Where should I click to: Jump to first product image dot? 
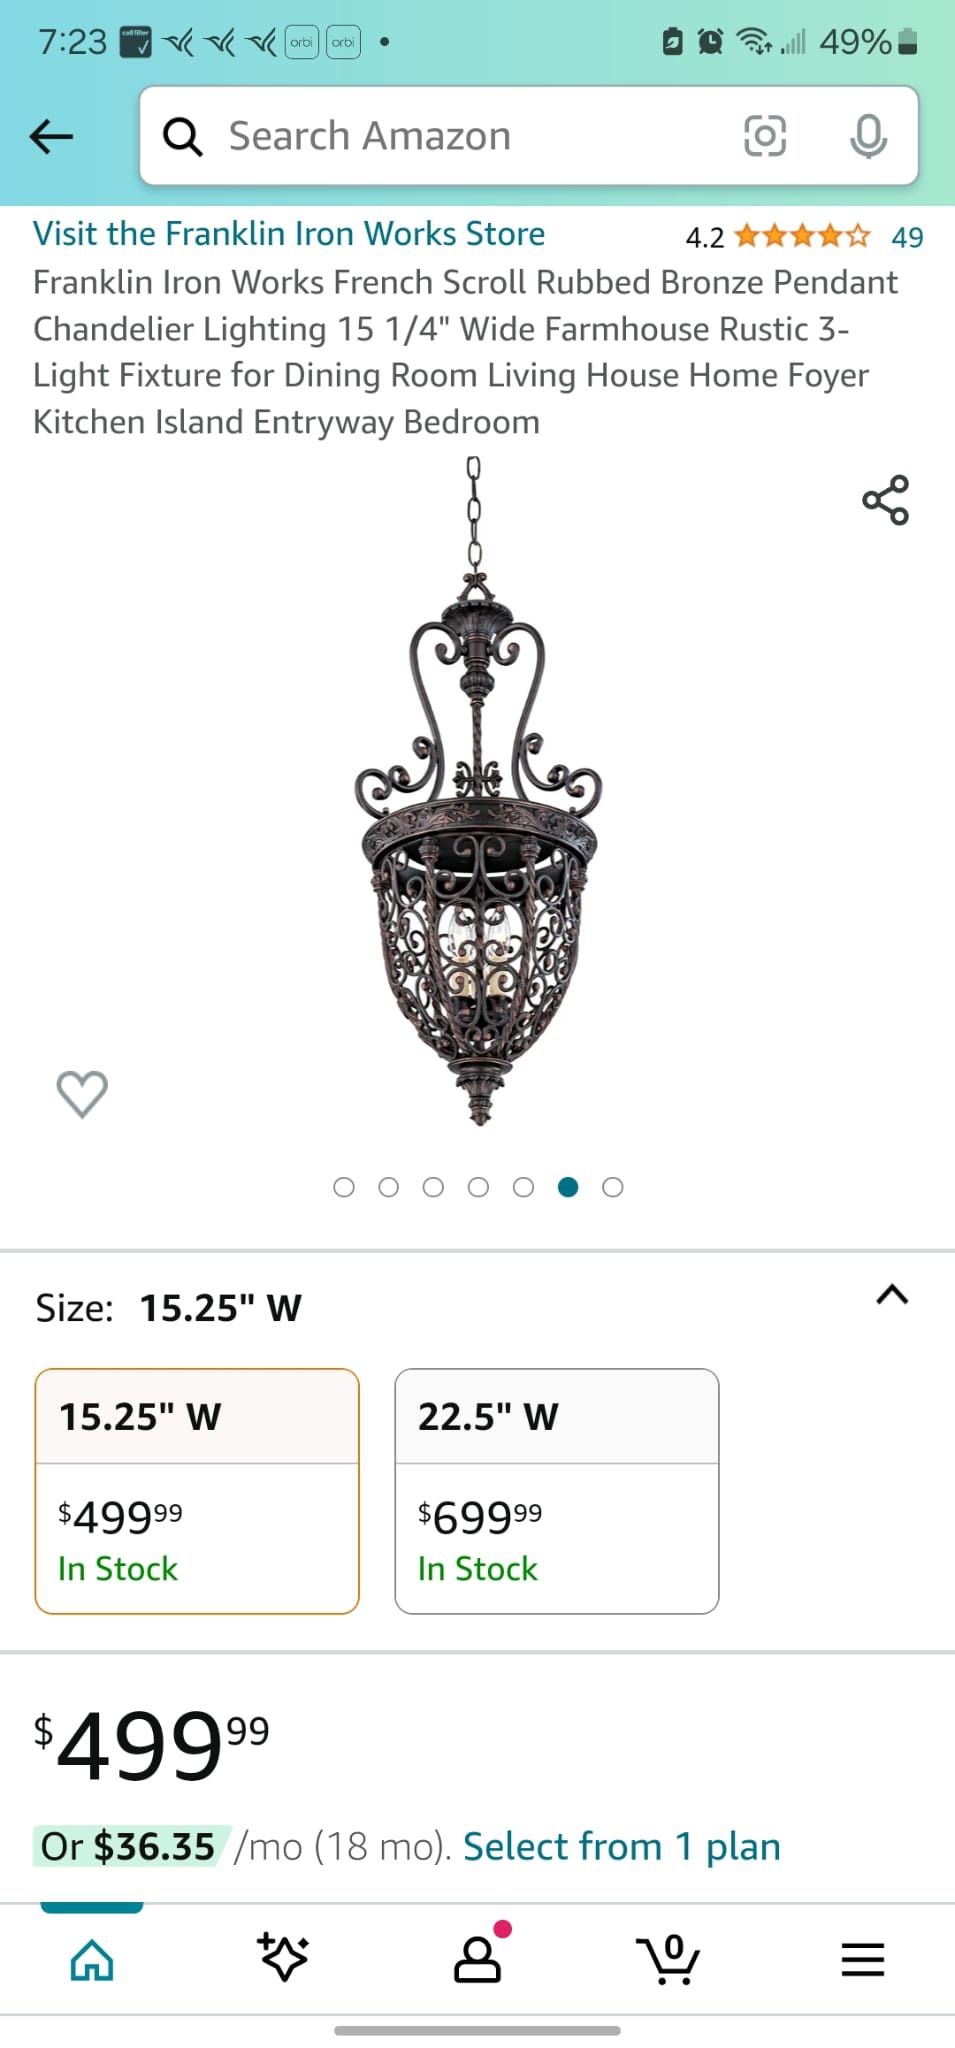(344, 1187)
